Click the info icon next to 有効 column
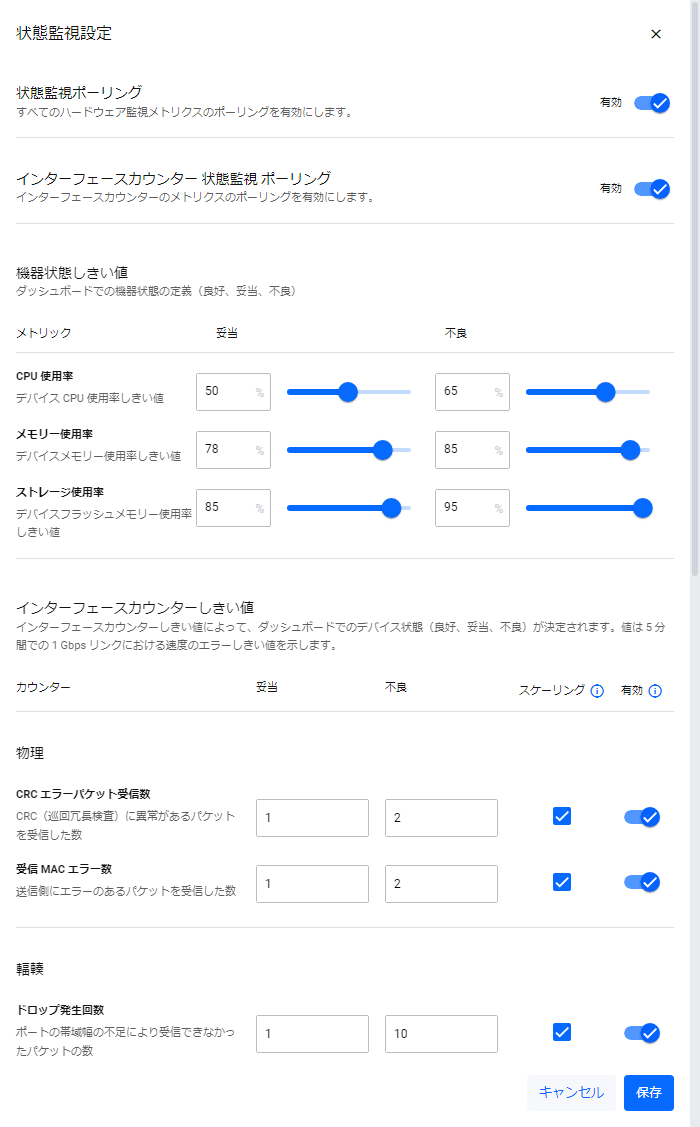The height and width of the screenshot is (1127, 700). (x=655, y=691)
